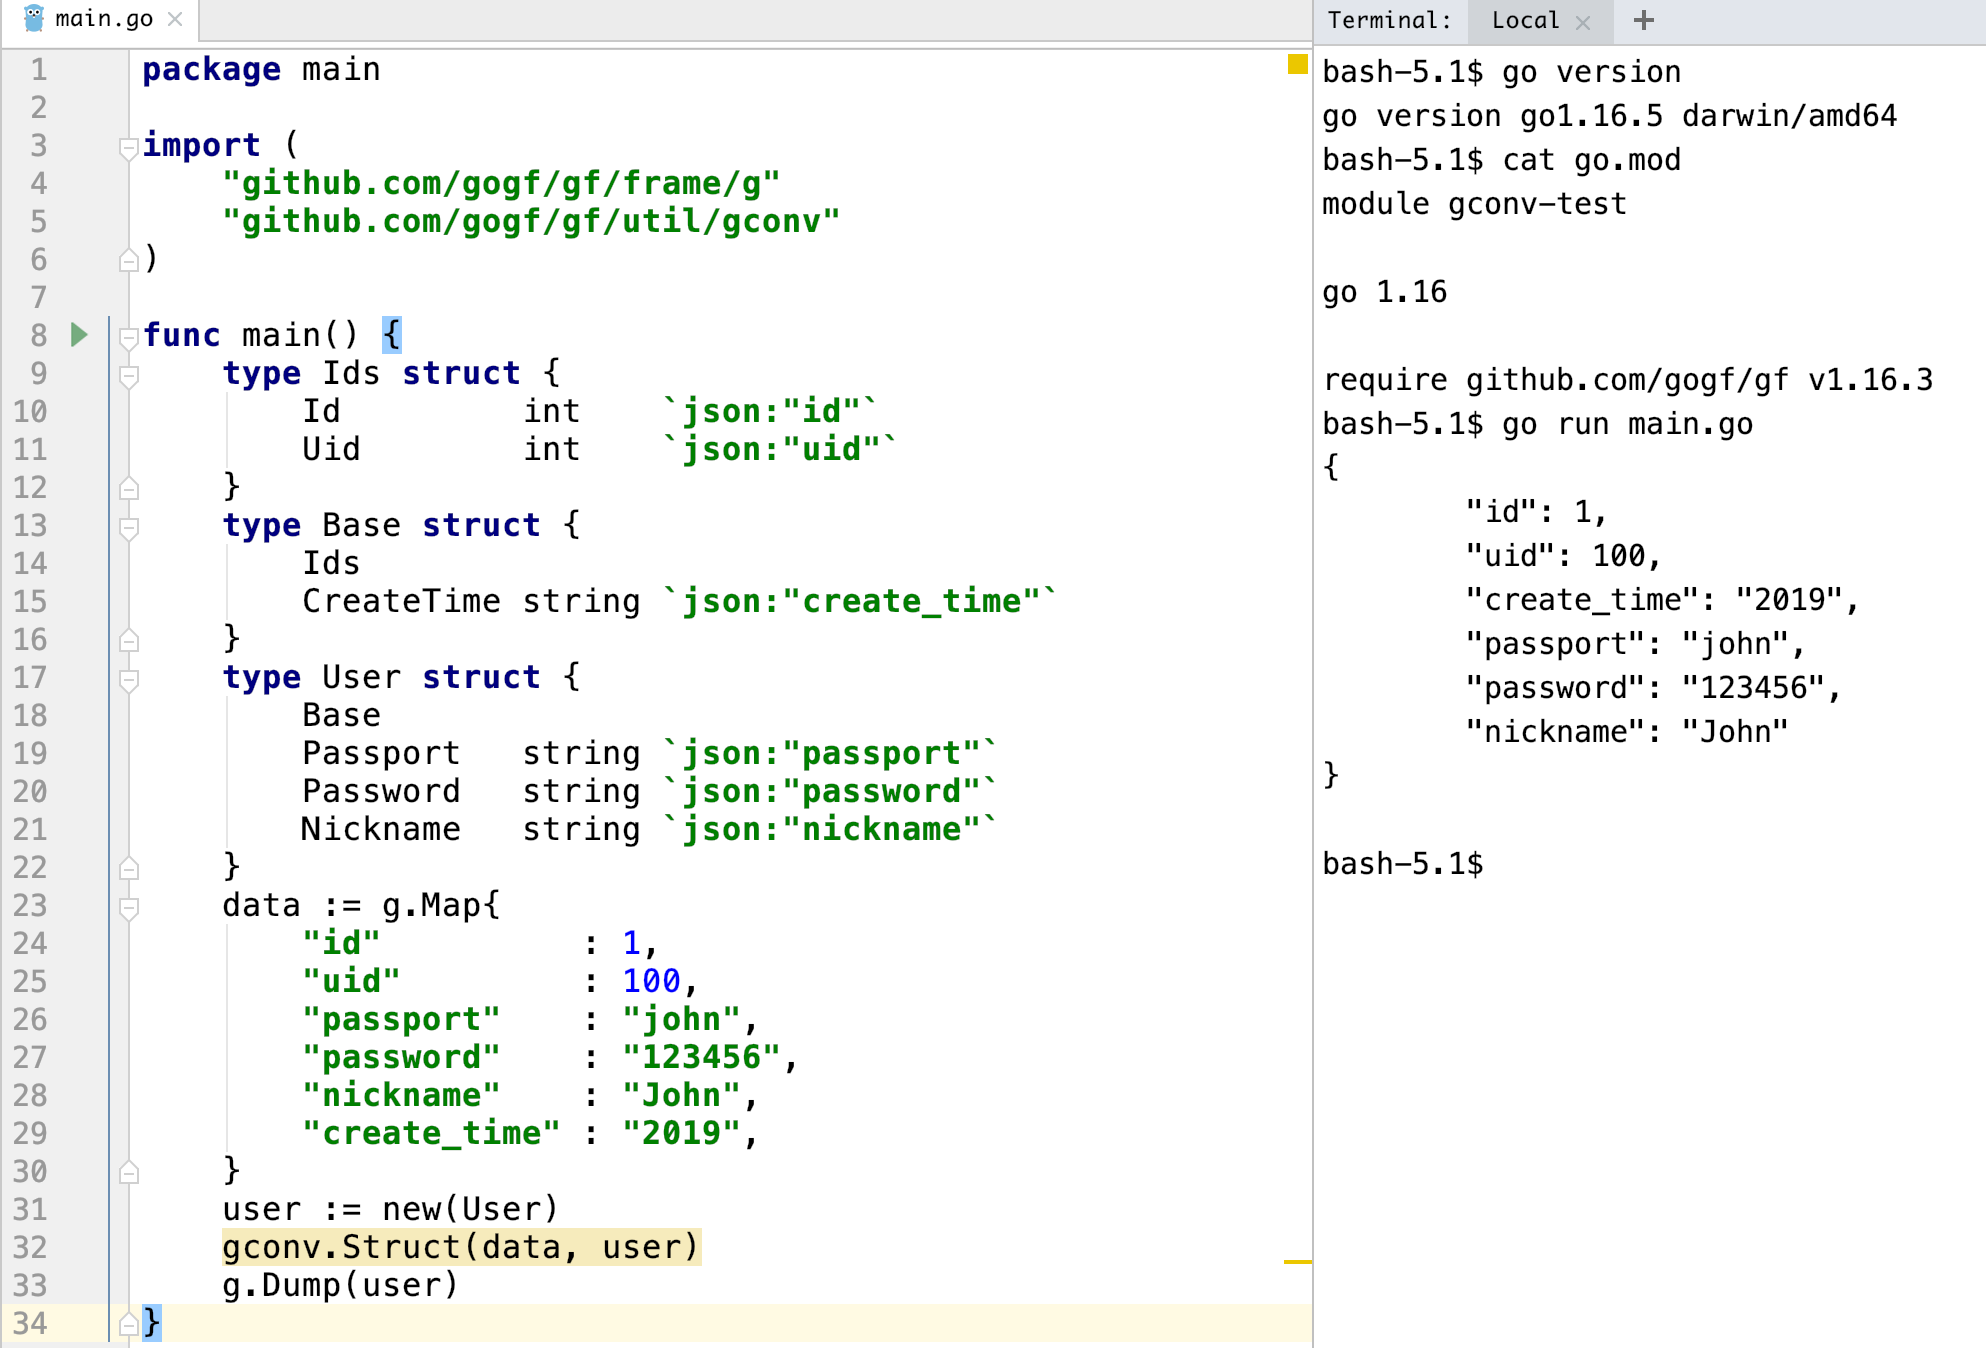1986x1348 pixels.
Task: Fold the g.Map data literal
Action: 128,906
